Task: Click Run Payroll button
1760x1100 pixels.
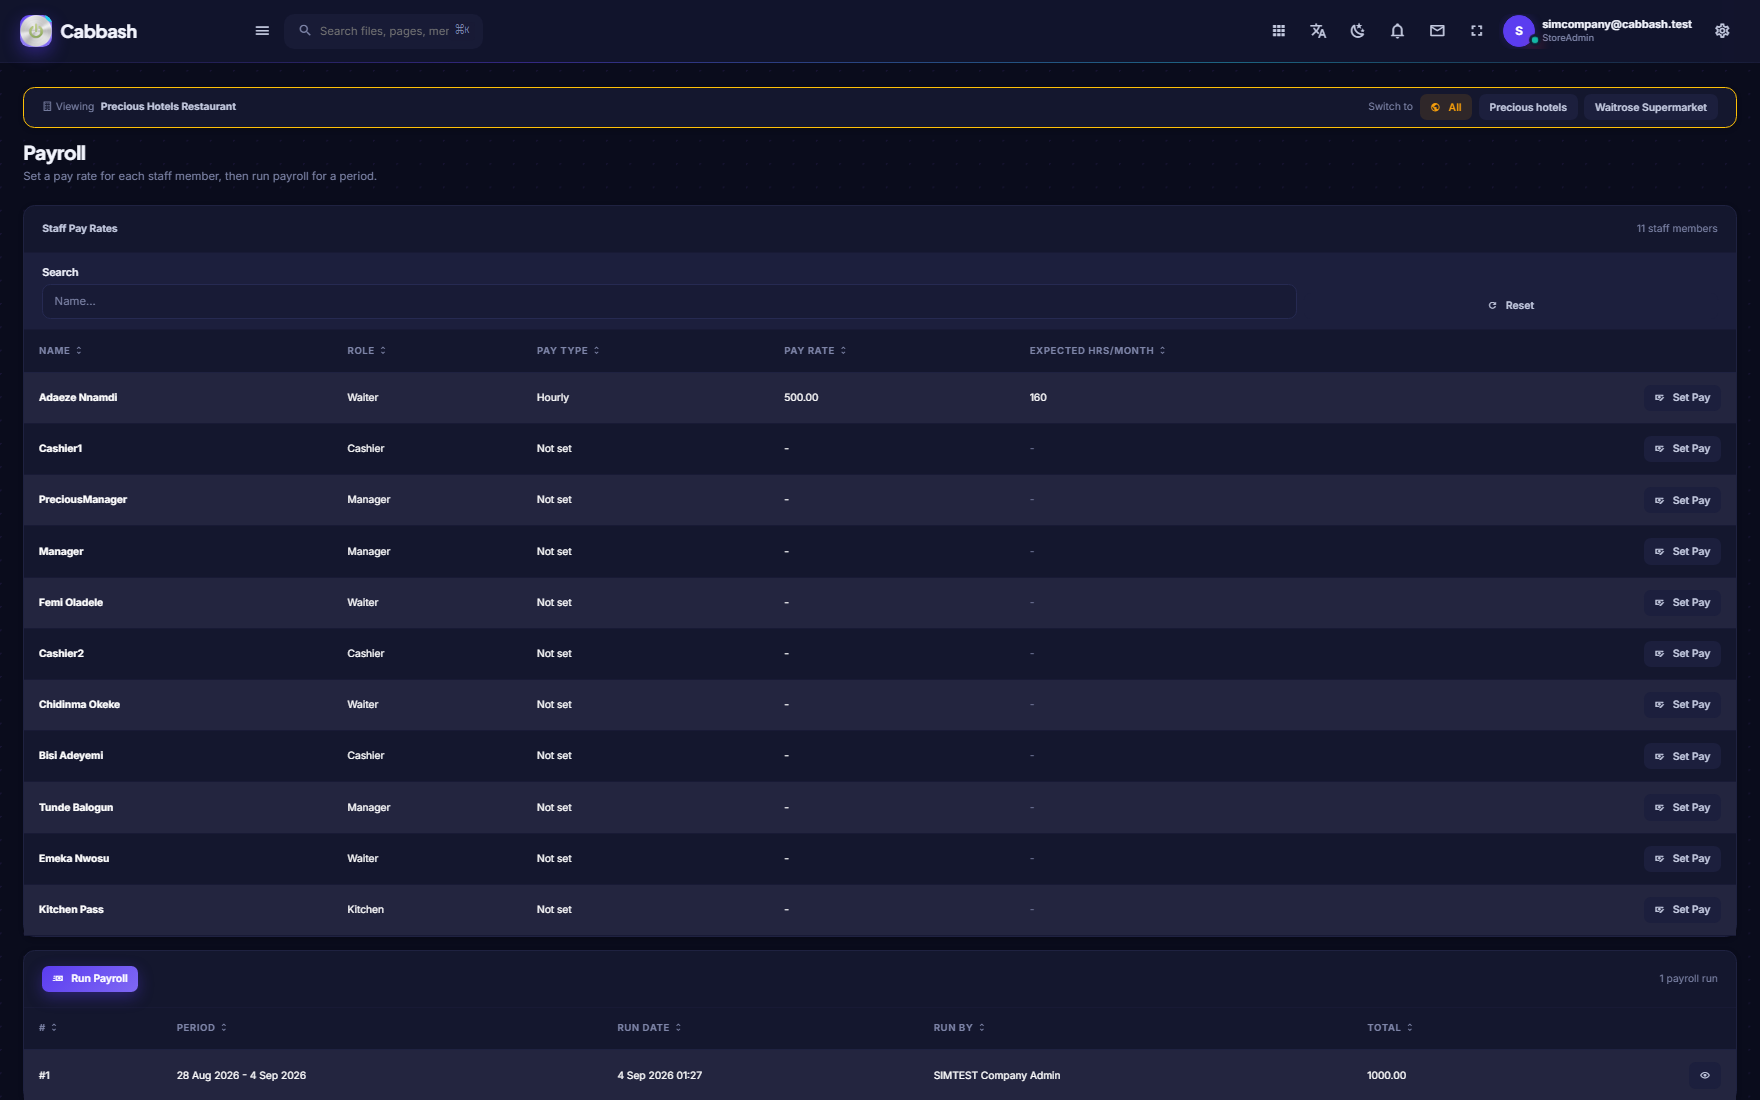Action: [x=90, y=979]
